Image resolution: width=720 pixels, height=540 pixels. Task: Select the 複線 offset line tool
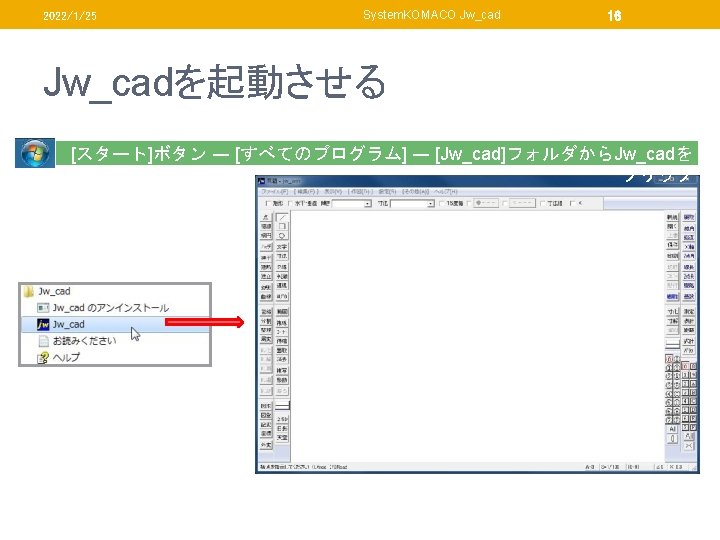[282, 323]
